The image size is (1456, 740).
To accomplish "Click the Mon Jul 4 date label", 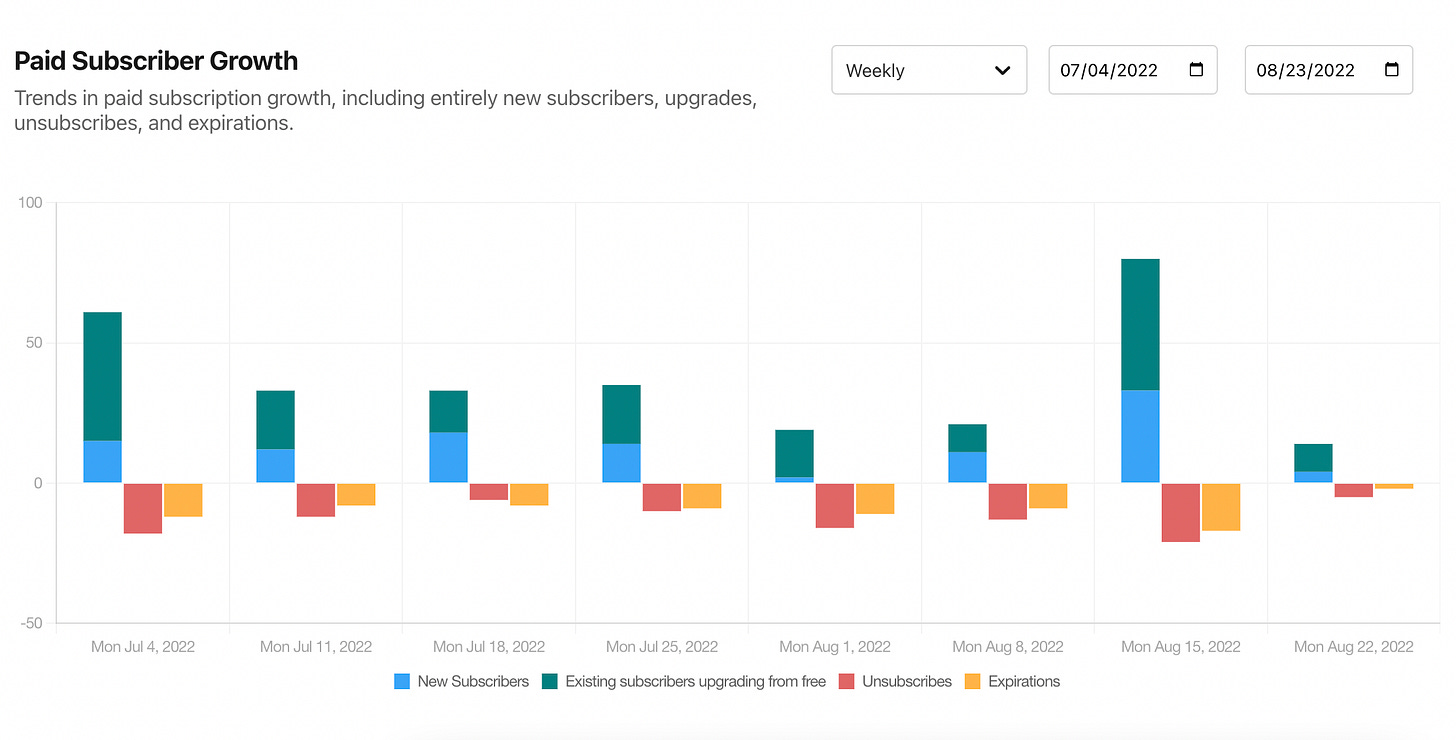I will [143, 646].
